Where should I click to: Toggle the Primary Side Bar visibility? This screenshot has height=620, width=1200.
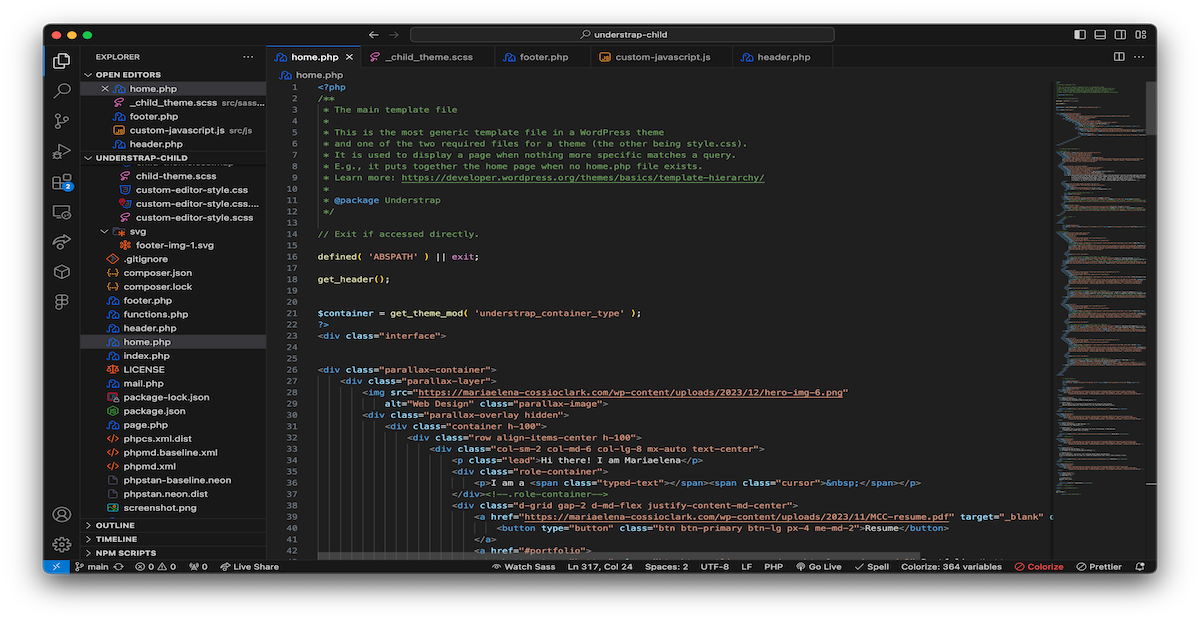1079,34
